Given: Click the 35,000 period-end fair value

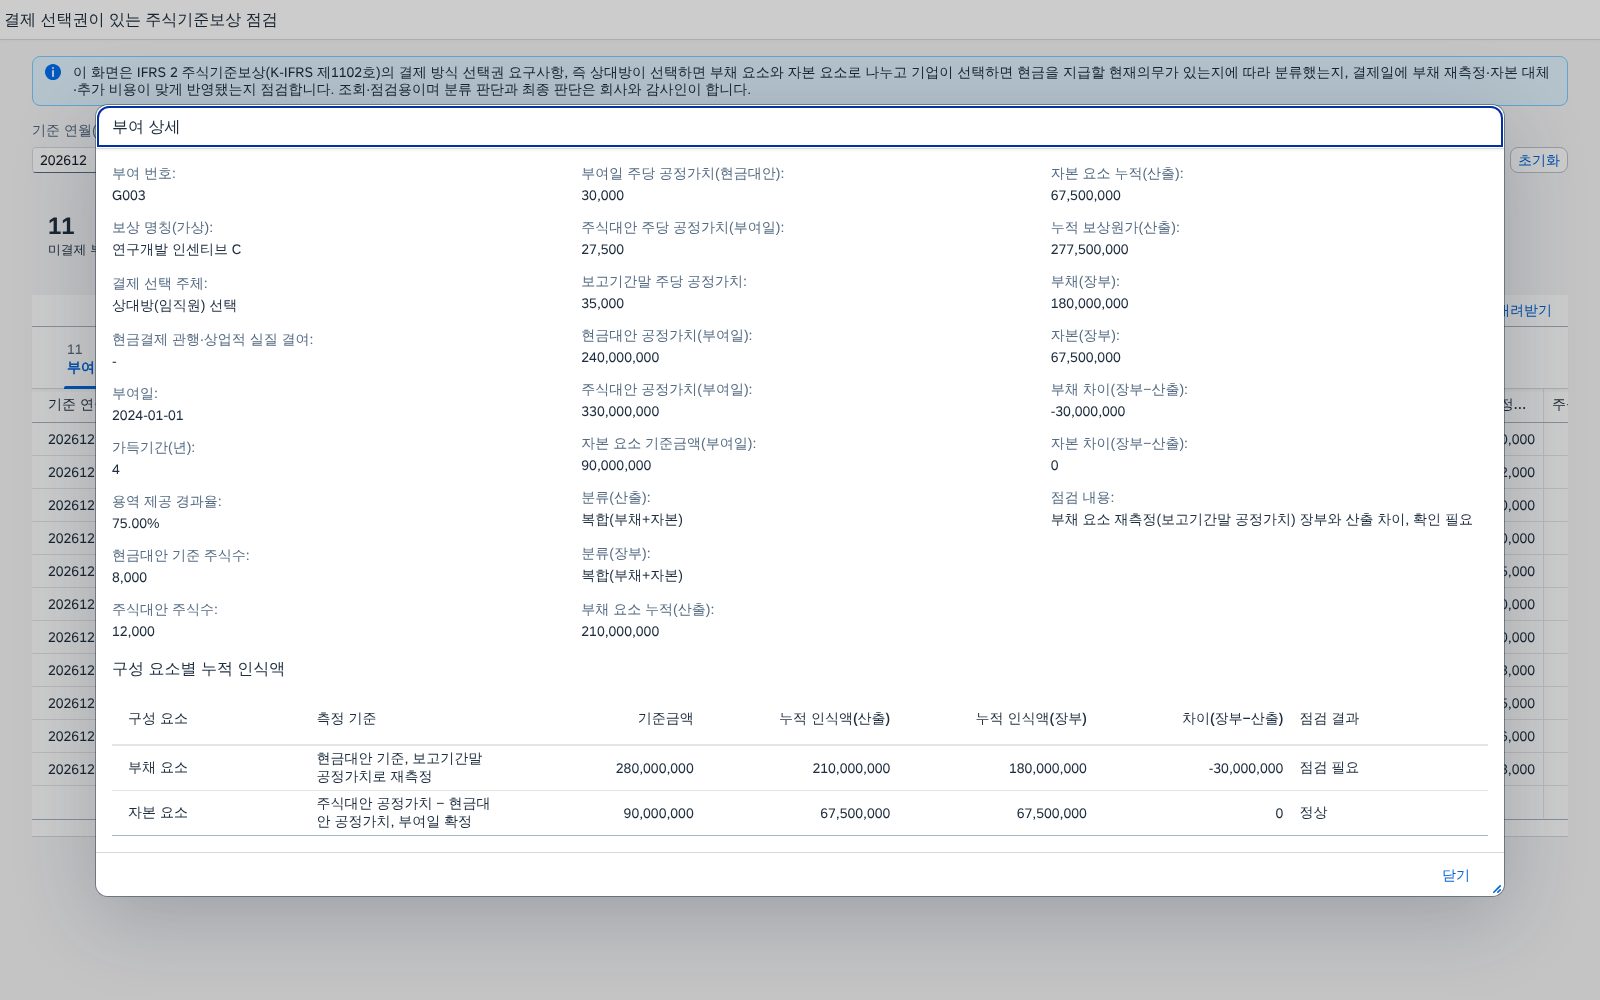Looking at the screenshot, I should coord(602,304).
